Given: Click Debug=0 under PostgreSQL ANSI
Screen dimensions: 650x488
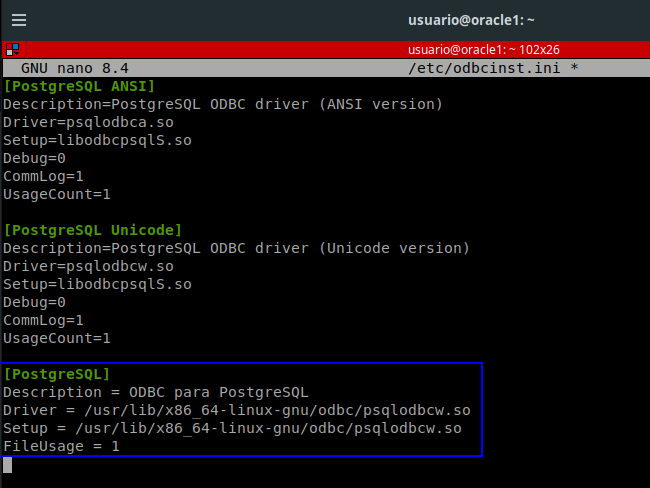Looking at the screenshot, I should click(34, 158).
